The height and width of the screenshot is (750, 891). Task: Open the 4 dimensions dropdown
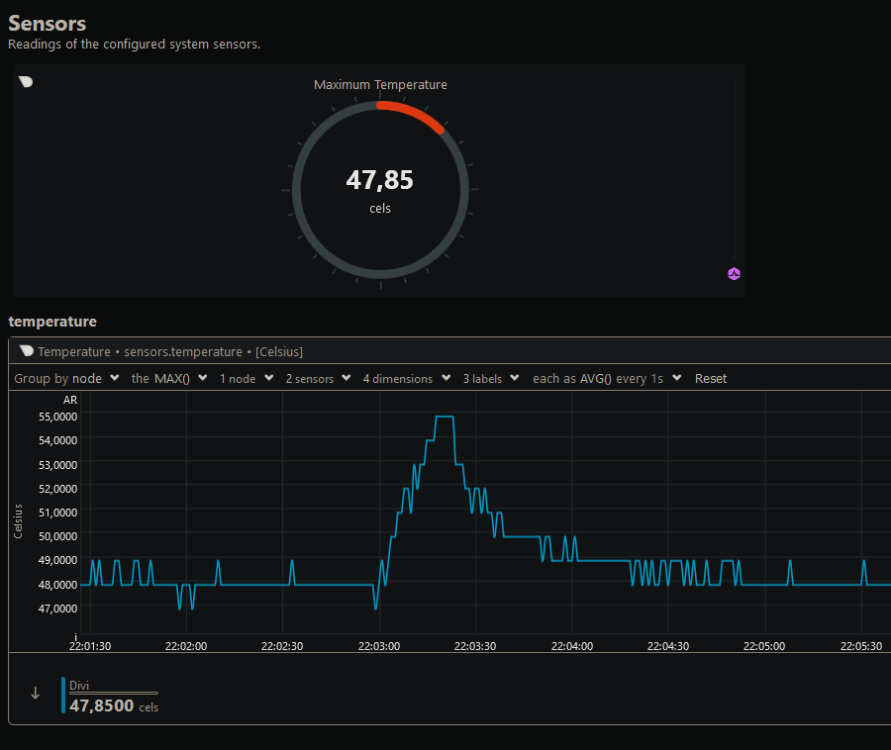(x=407, y=378)
